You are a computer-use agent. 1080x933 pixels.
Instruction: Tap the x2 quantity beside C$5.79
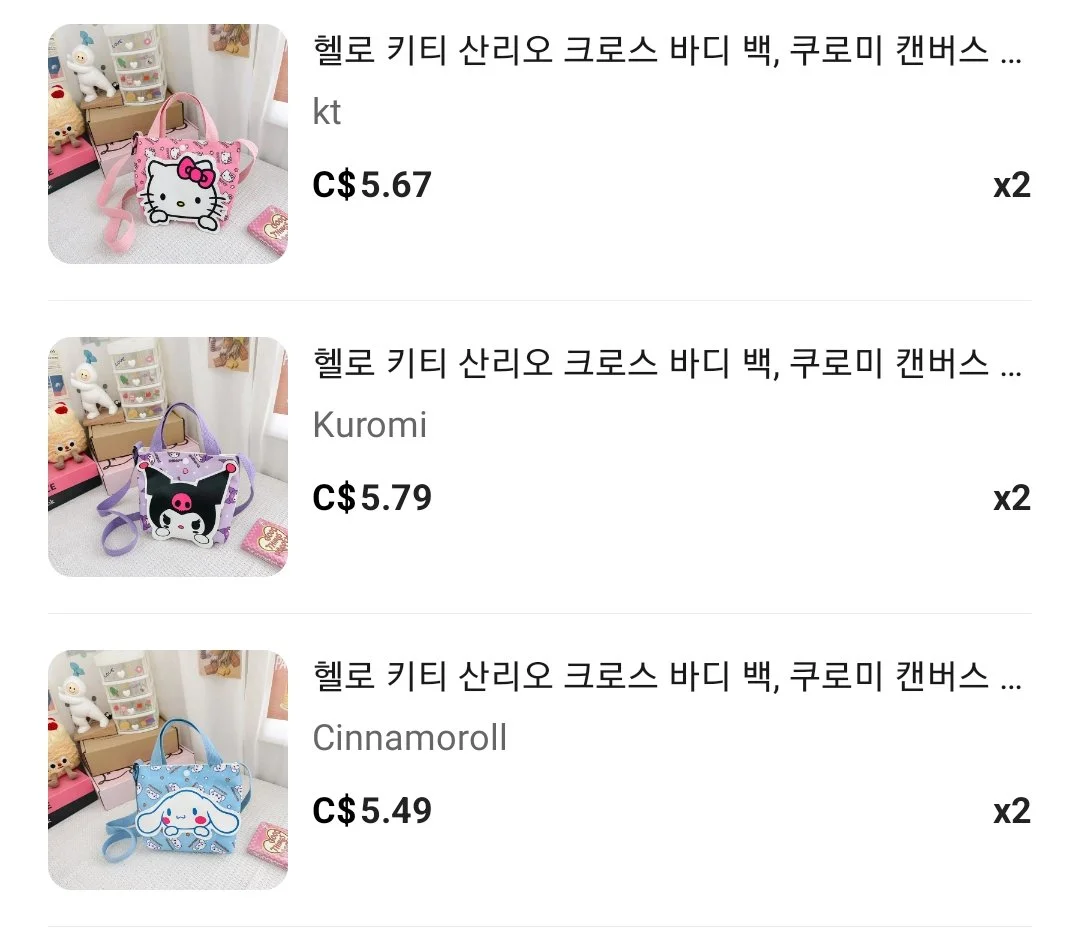[x=1012, y=498]
